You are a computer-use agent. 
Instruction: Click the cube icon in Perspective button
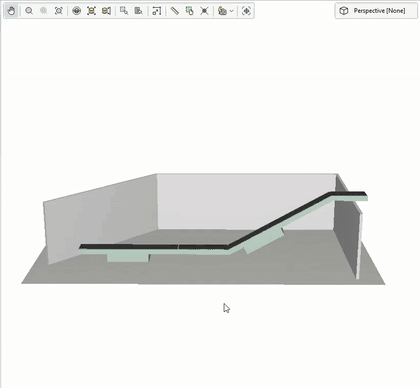[344, 11]
